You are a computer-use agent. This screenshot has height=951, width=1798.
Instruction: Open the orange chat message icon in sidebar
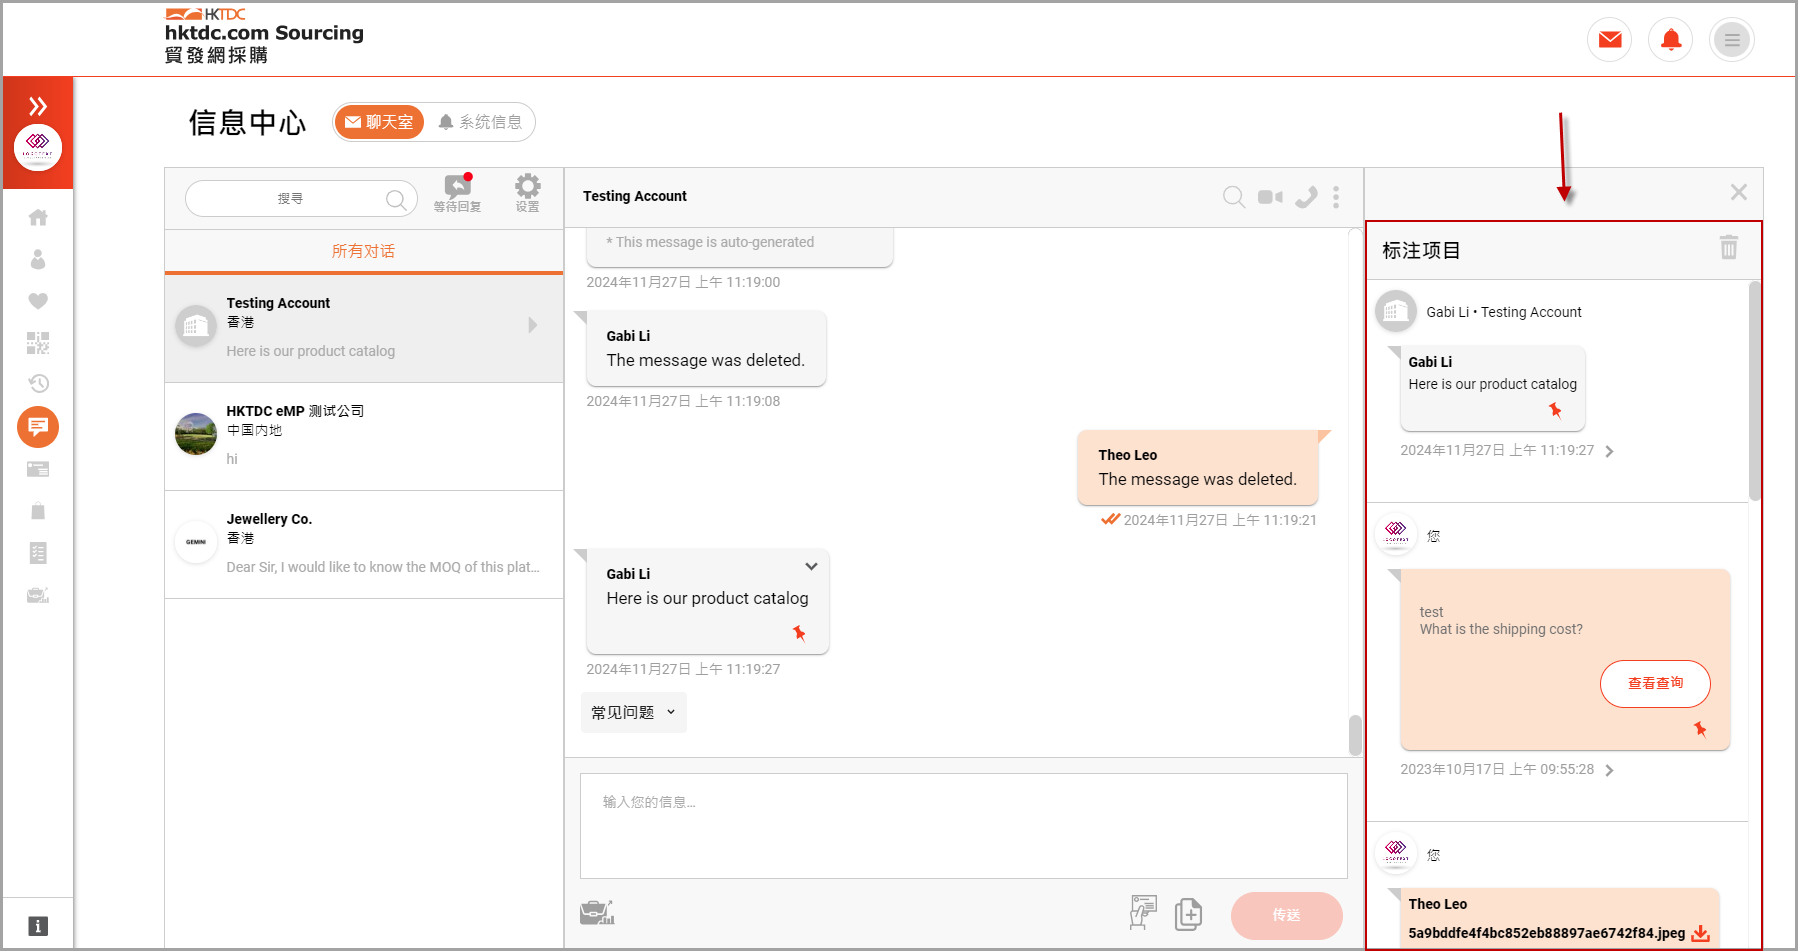click(38, 427)
